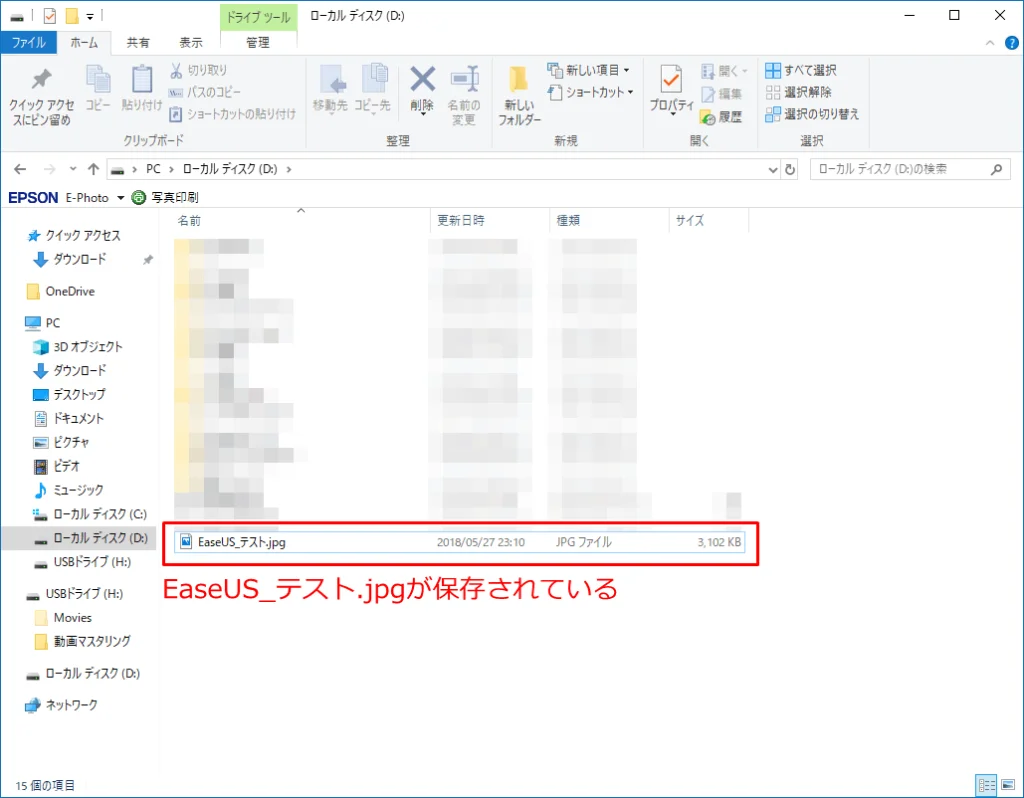Switch to the 表示 (View) ribbon tab
This screenshot has width=1024, height=798.
[x=190, y=42]
